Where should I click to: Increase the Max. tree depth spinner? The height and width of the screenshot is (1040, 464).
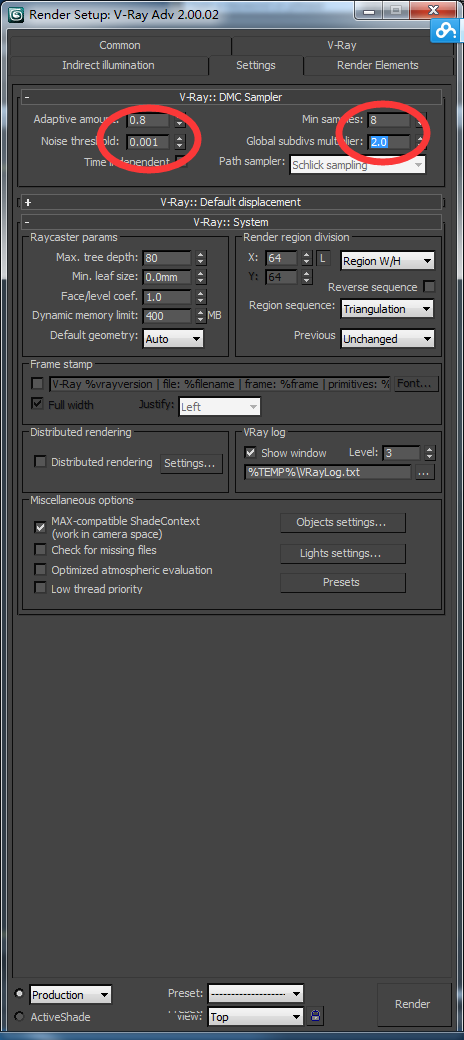[201, 254]
